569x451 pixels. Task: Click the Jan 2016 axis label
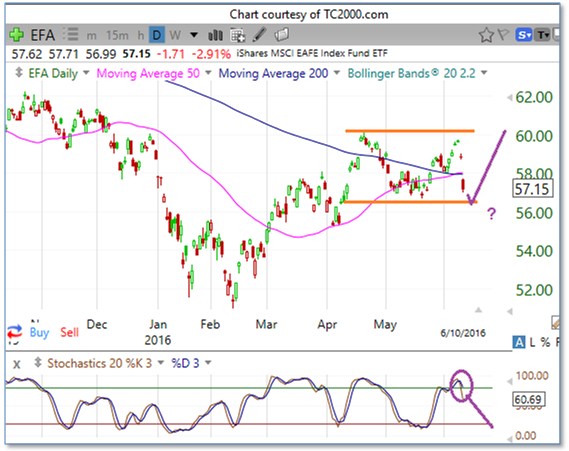157,332
